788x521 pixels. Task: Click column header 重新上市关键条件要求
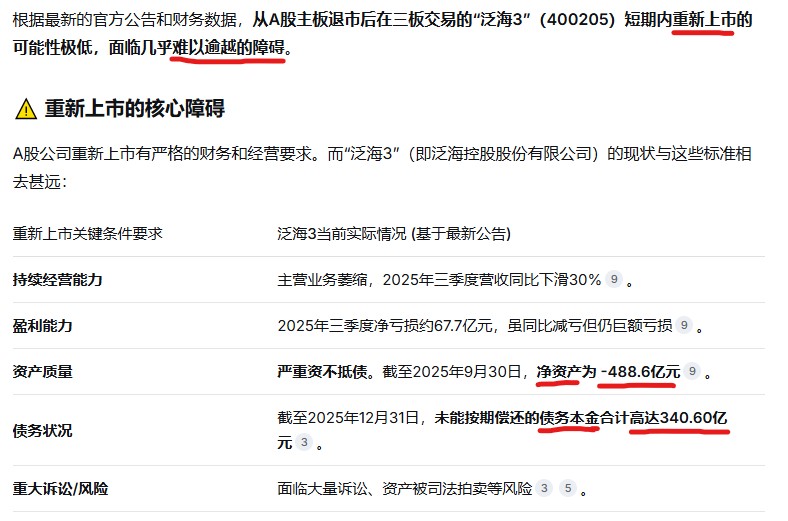(x=87, y=234)
